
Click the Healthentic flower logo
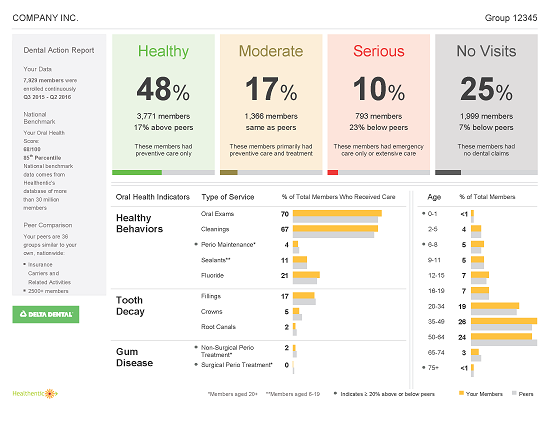tap(51, 393)
